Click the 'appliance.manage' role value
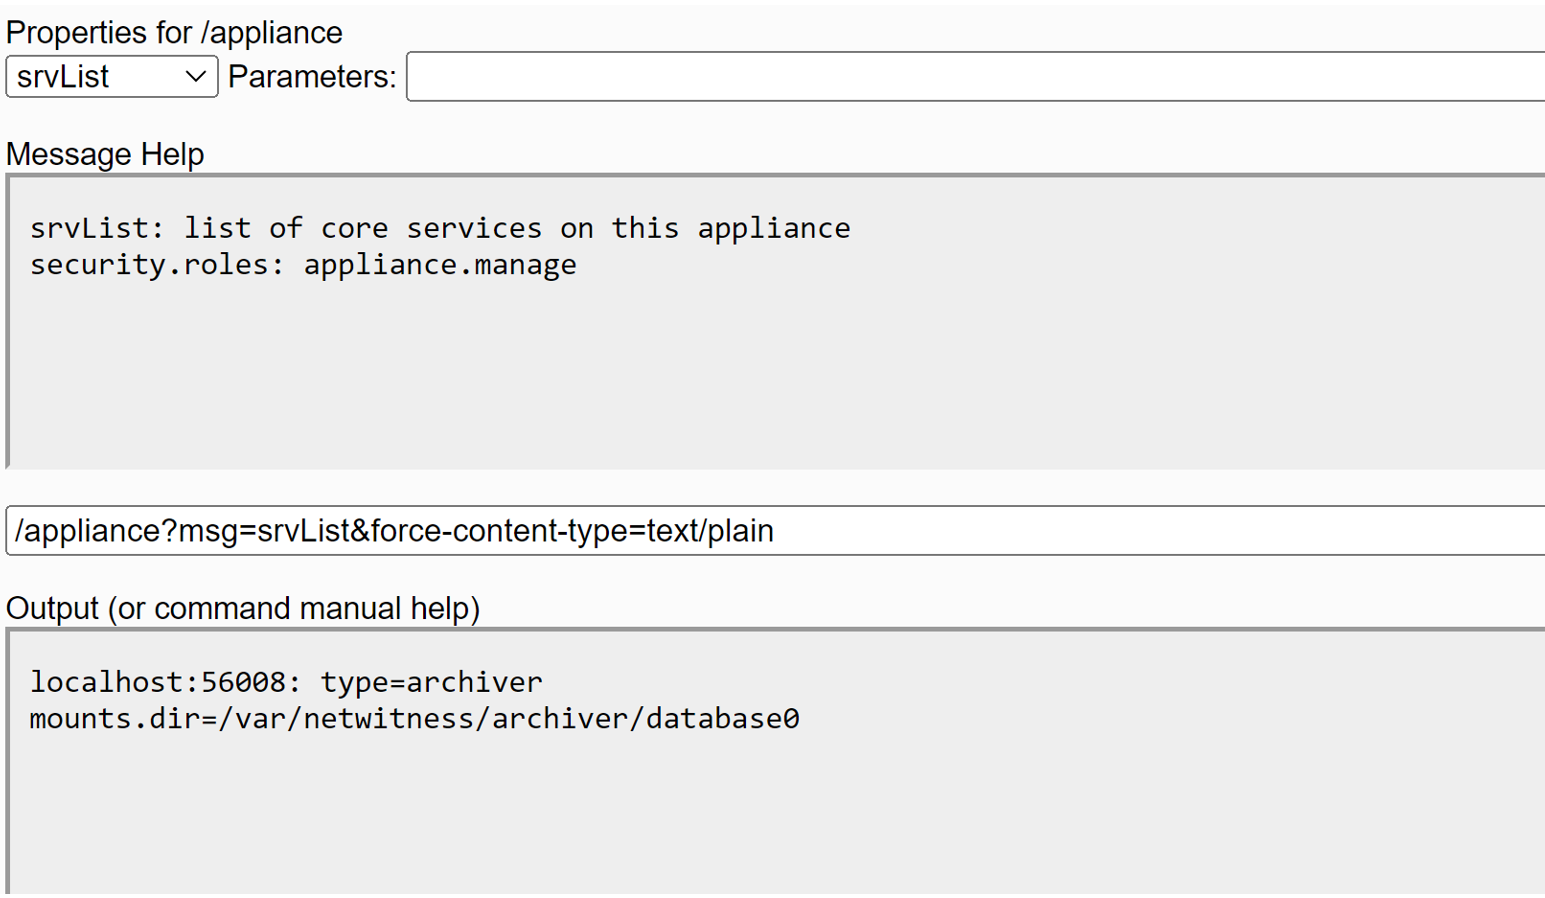The width and height of the screenshot is (1545, 898). point(440,265)
